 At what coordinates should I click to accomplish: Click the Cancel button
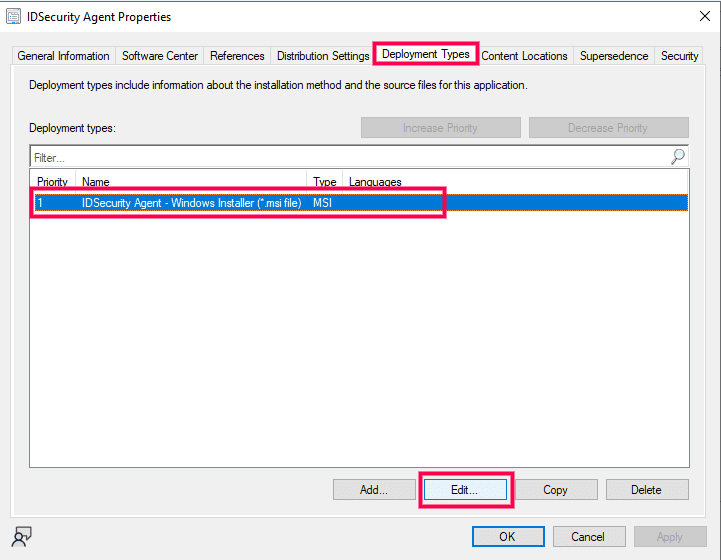(x=589, y=537)
